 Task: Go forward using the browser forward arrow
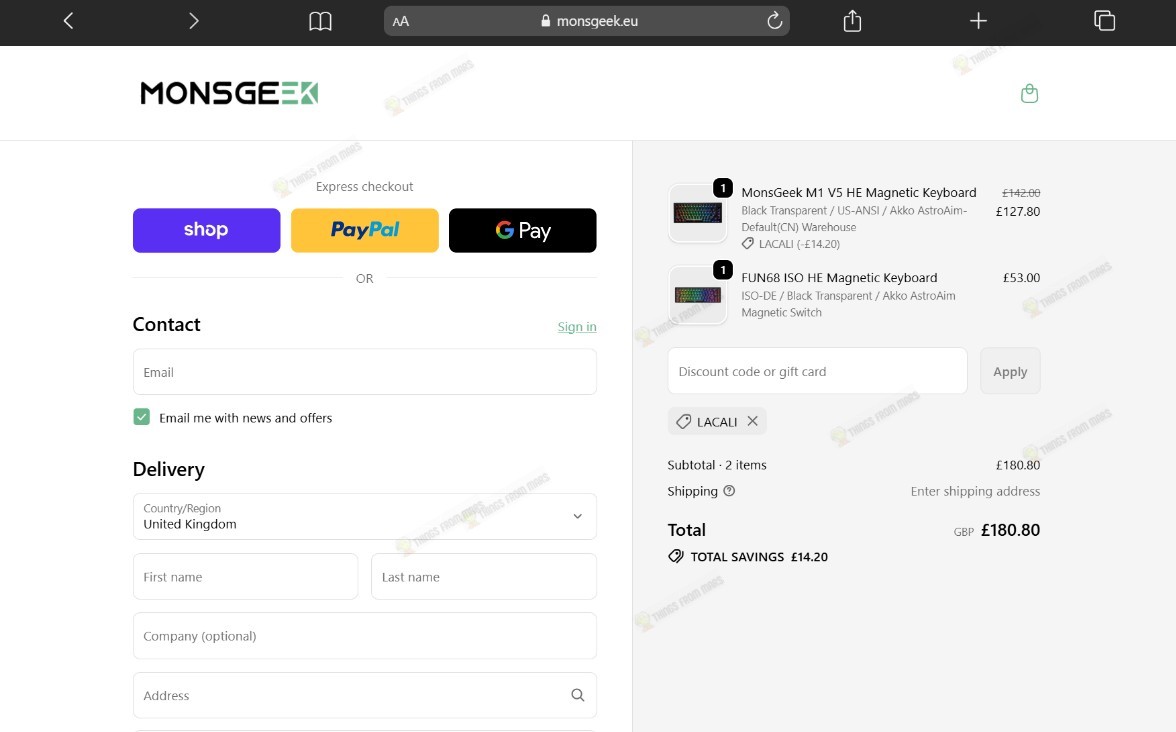click(x=194, y=21)
